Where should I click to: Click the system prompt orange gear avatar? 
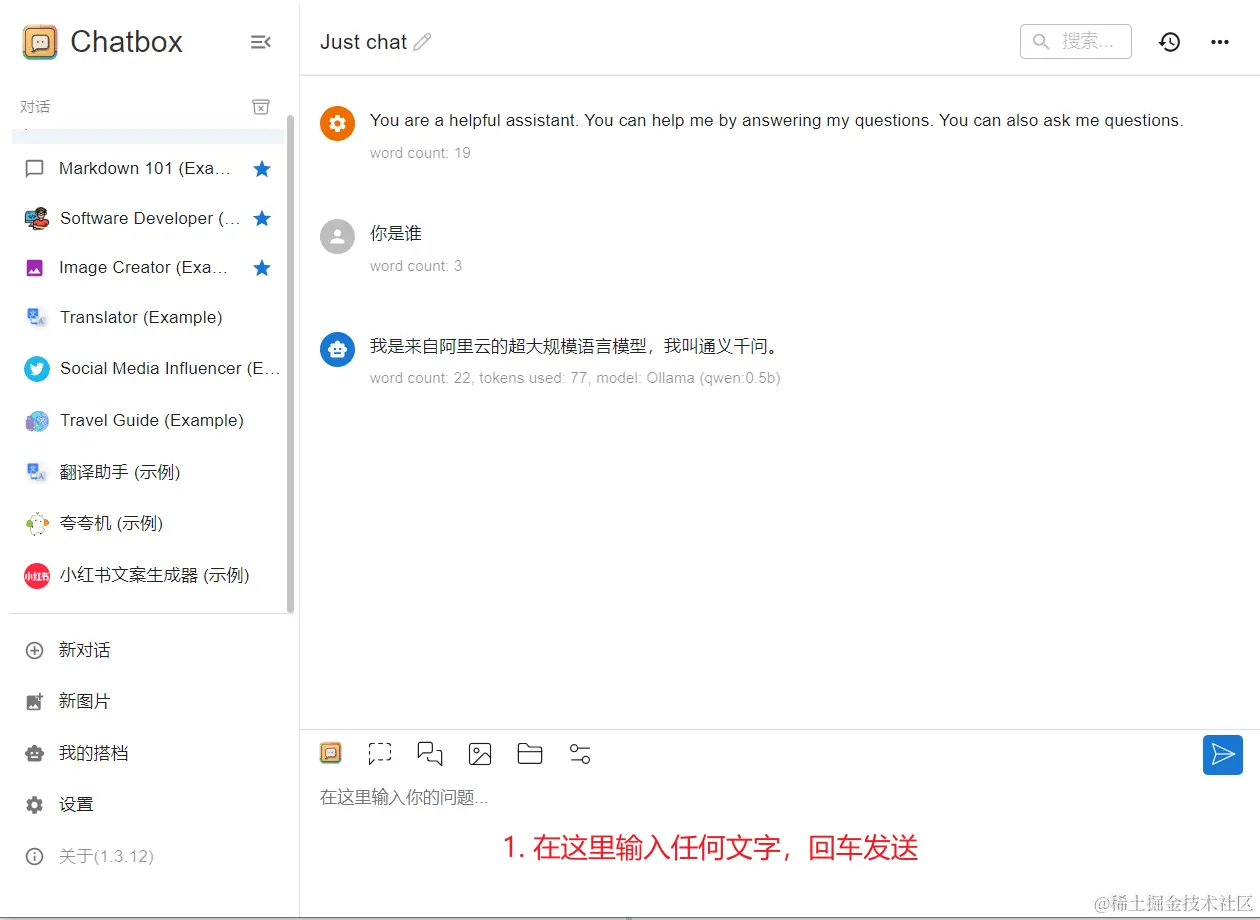(x=337, y=124)
